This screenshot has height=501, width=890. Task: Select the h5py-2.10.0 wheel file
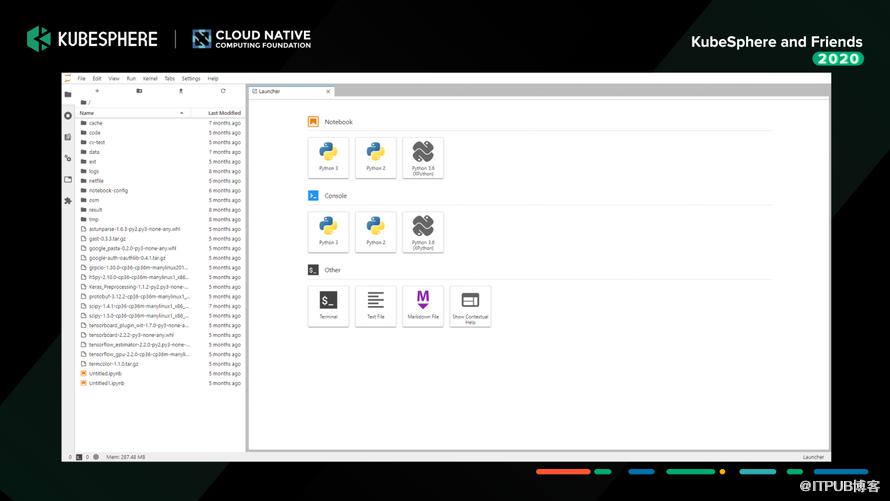coord(161,277)
